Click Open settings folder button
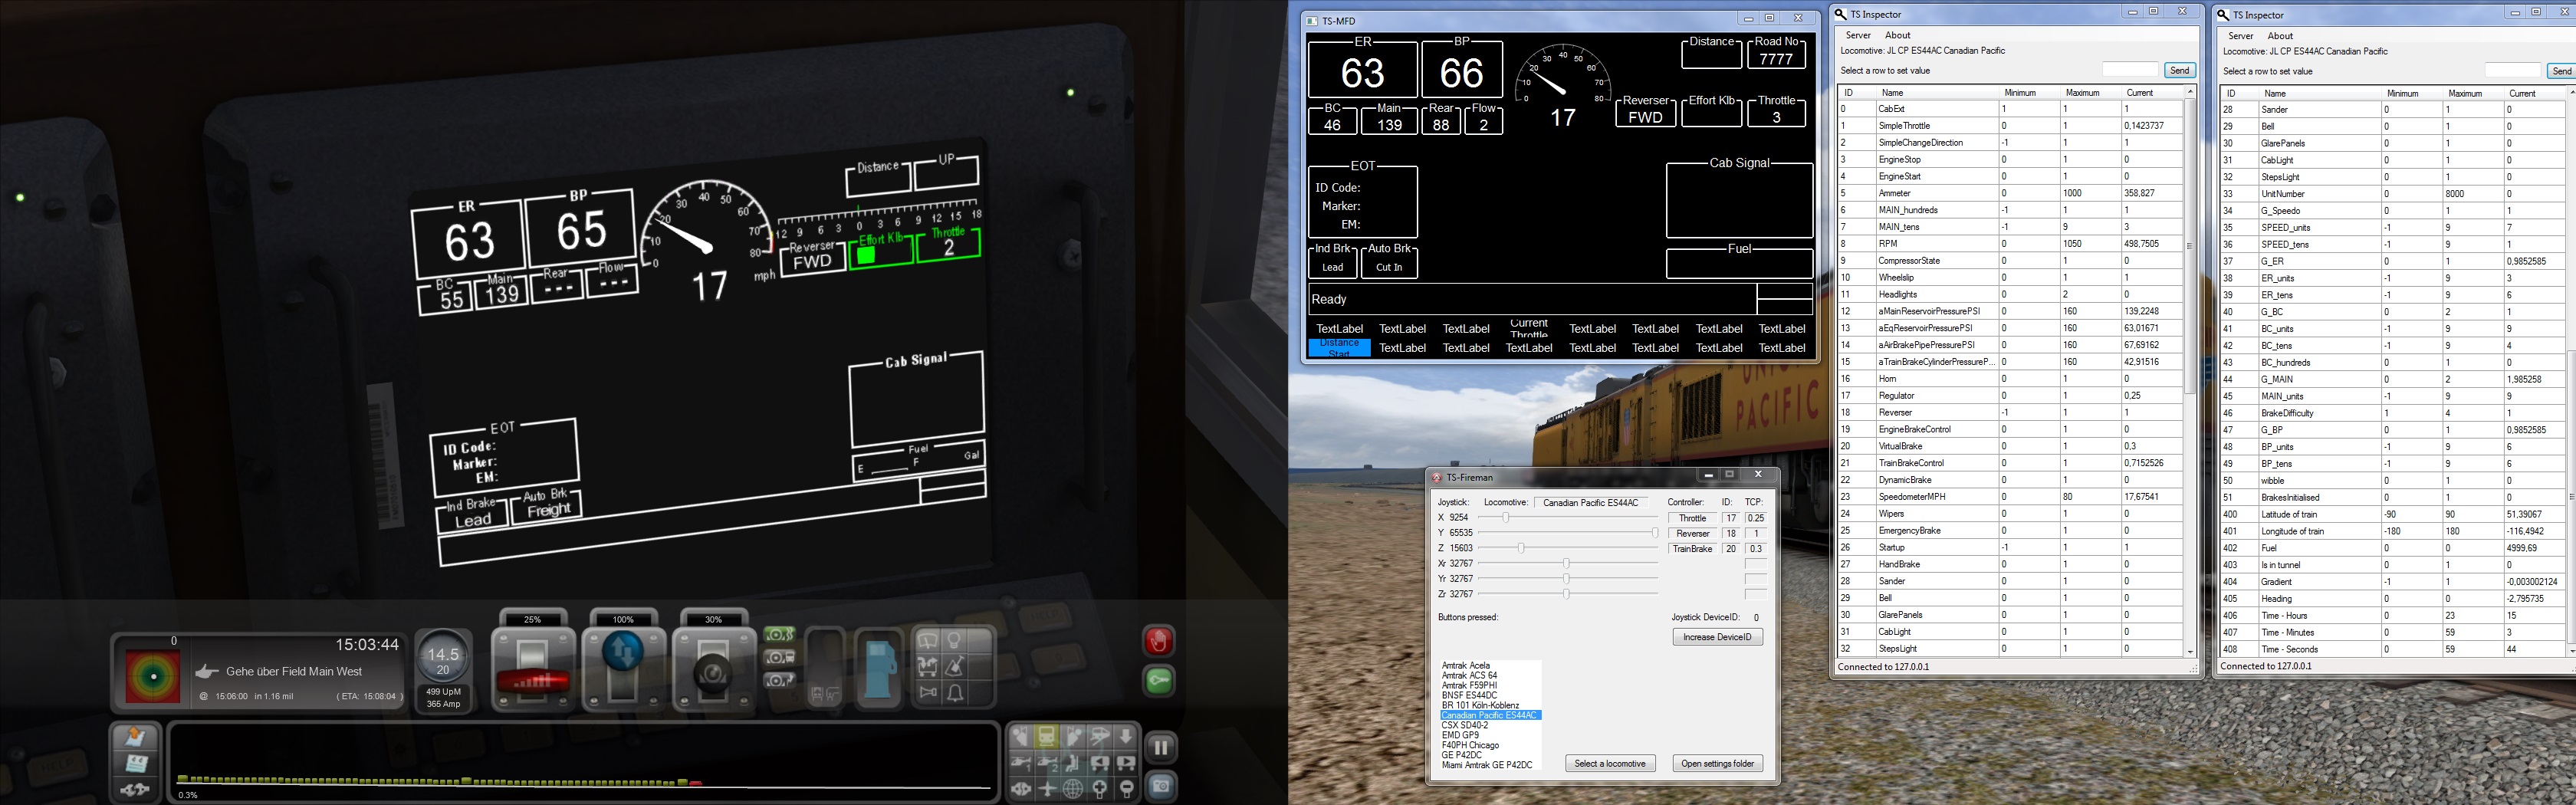The image size is (2576, 805). click(x=1718, y=764)
